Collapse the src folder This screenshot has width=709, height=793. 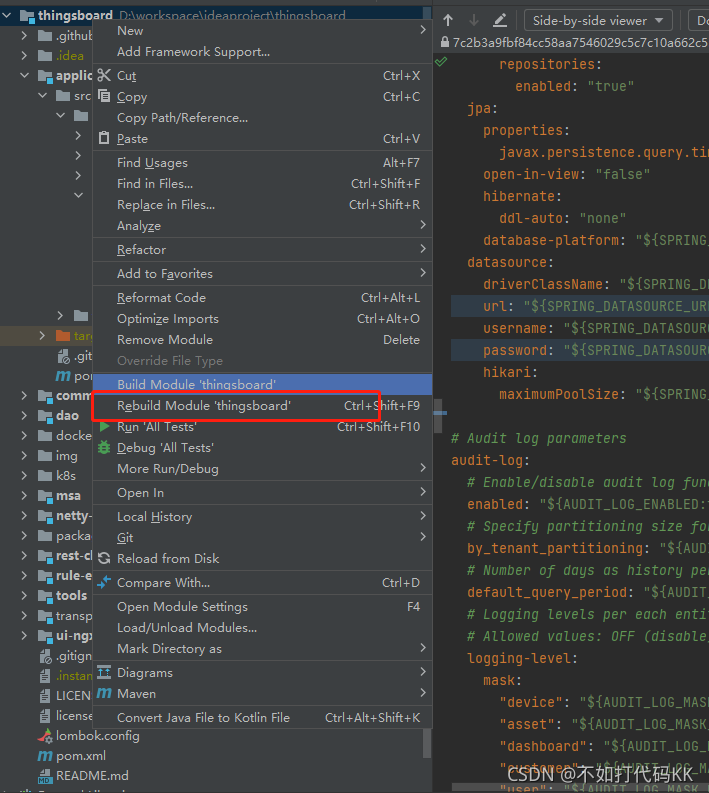tap(42, 95)
